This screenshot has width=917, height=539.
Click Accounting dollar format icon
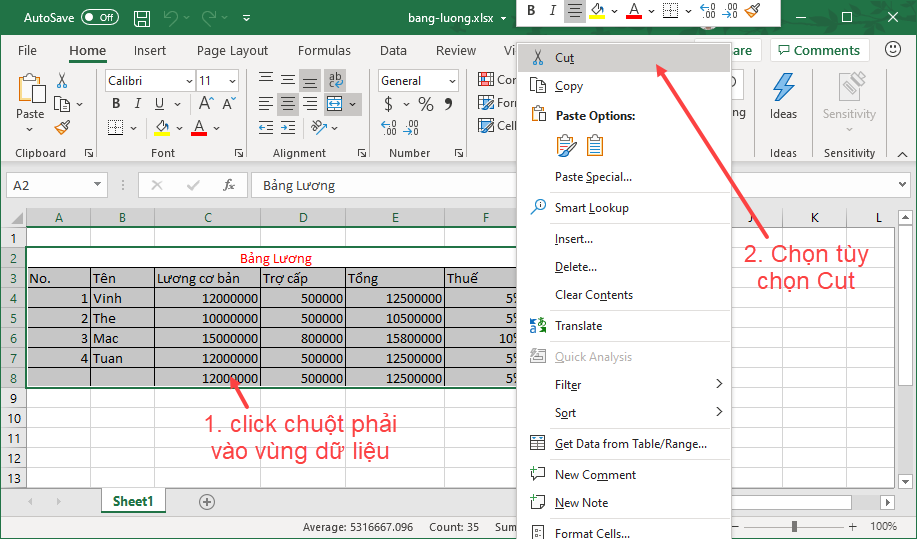388,104
